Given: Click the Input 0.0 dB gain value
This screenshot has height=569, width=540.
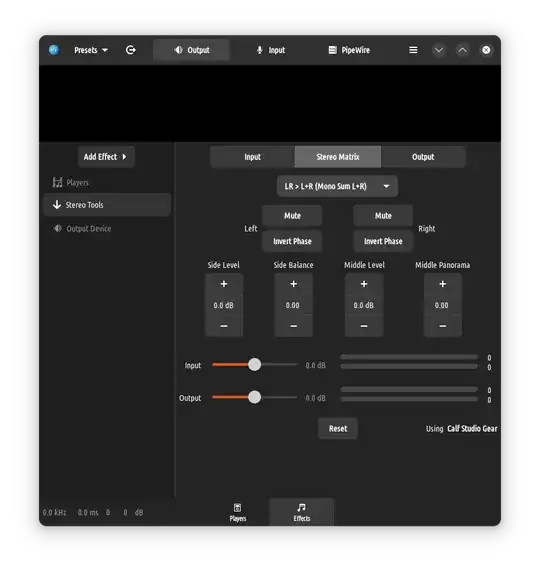Looking at the screenshot, I should pos(315,365).
